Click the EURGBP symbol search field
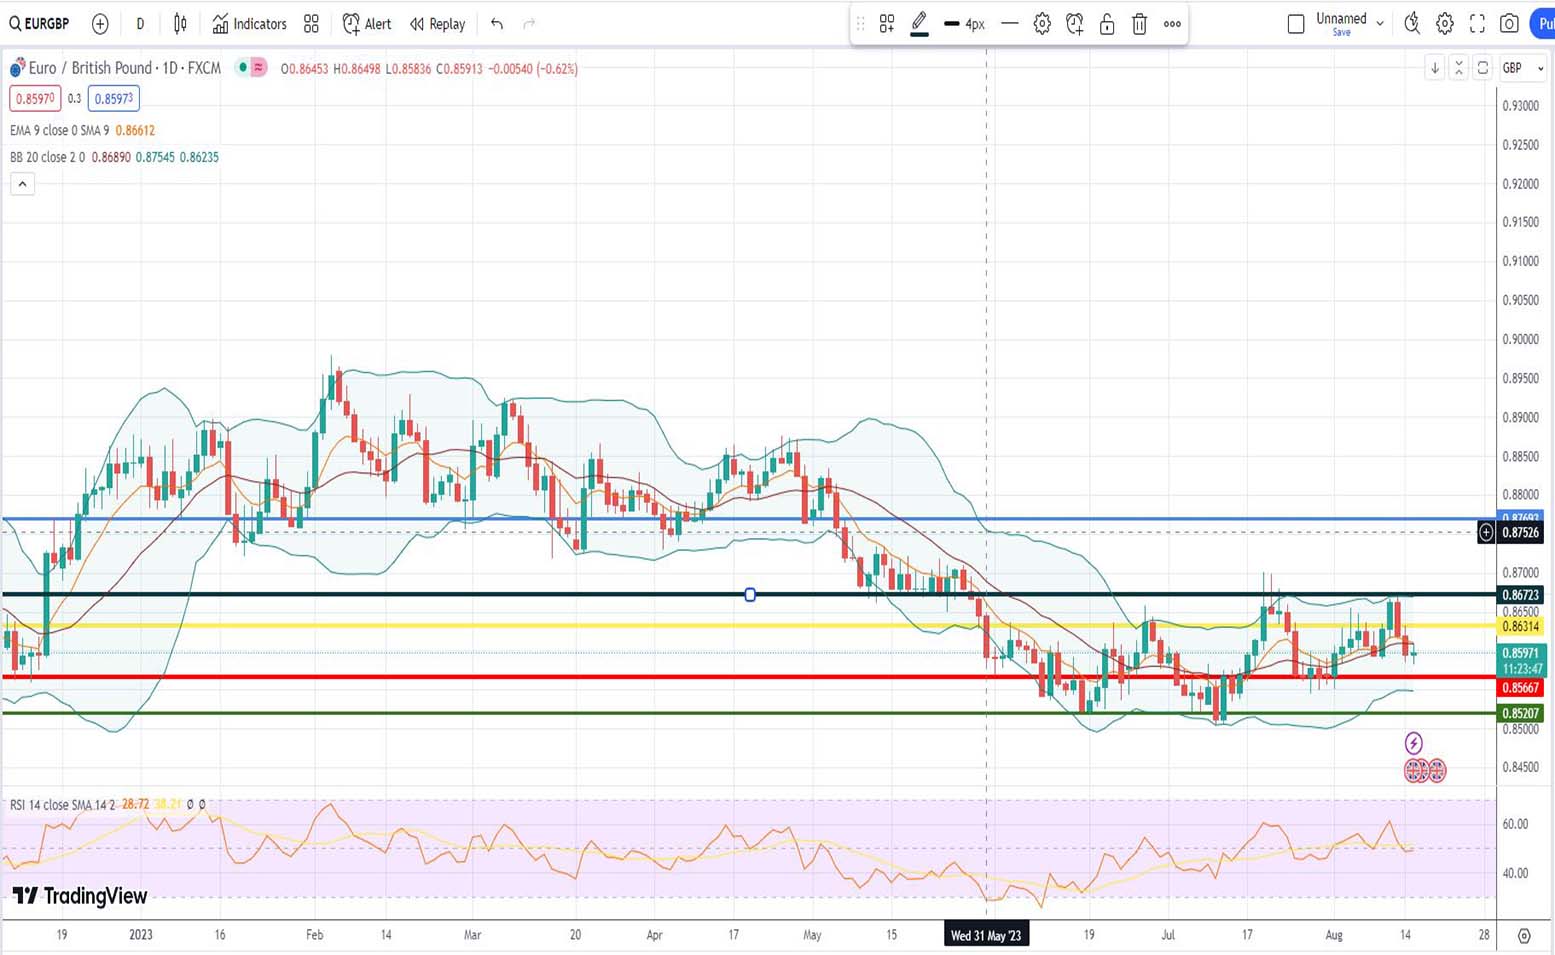 point(40,24)
